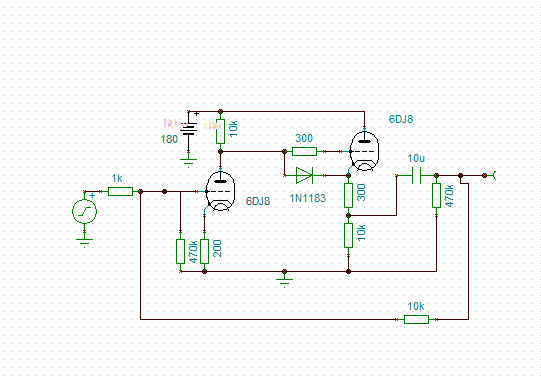Click the '470k' label next to the 200 resistor

click(193, 251)
